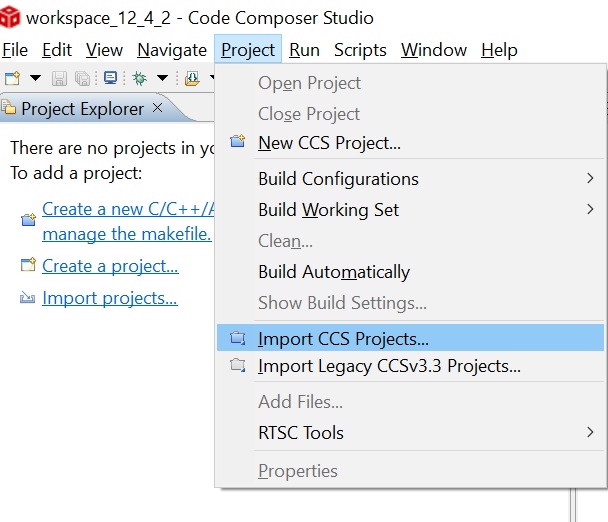608x522 pixels.
Task: Click the New toolbar icon
Action: coord(13,78)
